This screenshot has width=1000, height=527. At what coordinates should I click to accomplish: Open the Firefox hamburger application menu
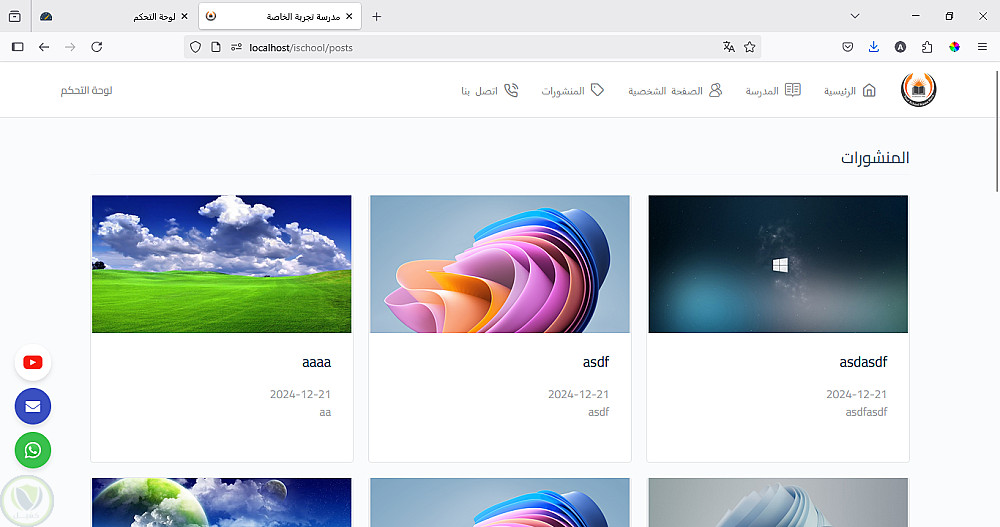click(982, 47)
